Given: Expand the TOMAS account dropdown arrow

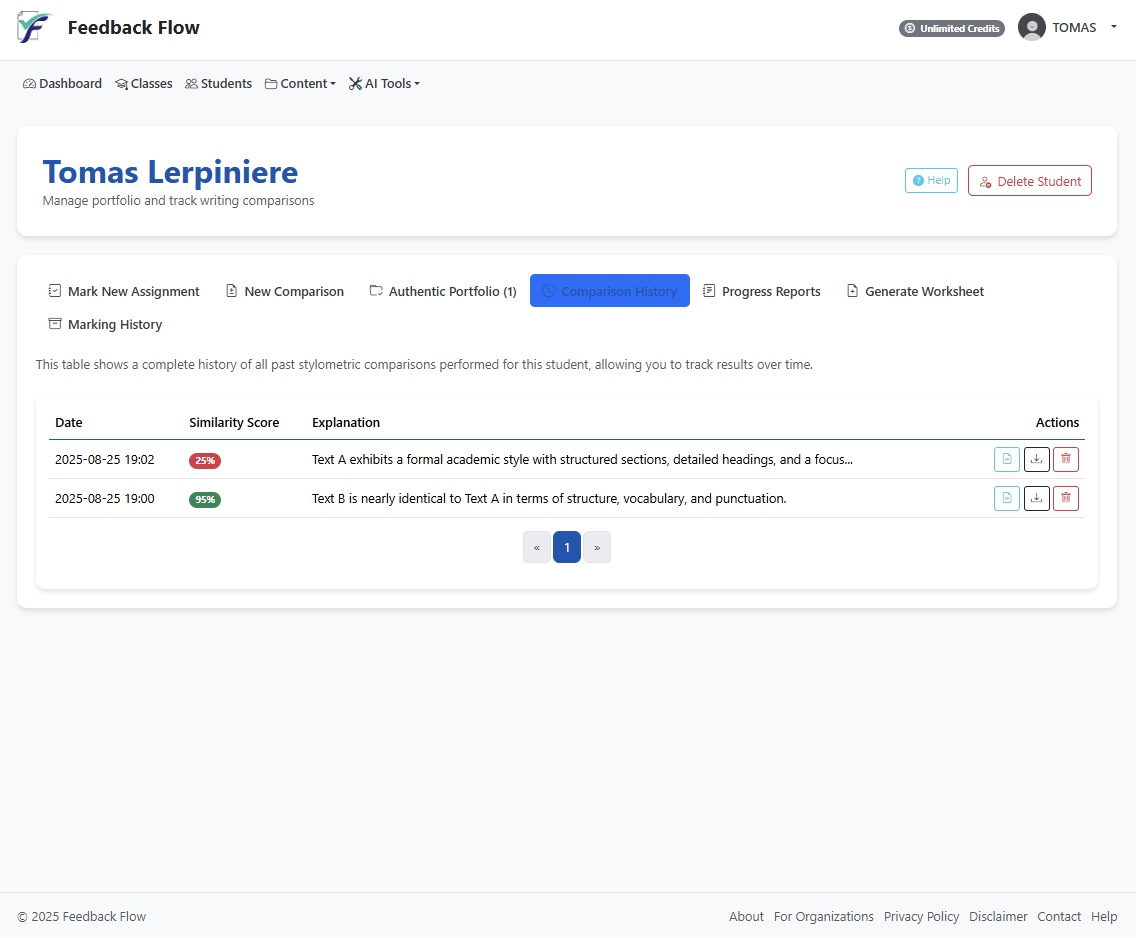Looking at the screenshot, I should [1113, 27].
